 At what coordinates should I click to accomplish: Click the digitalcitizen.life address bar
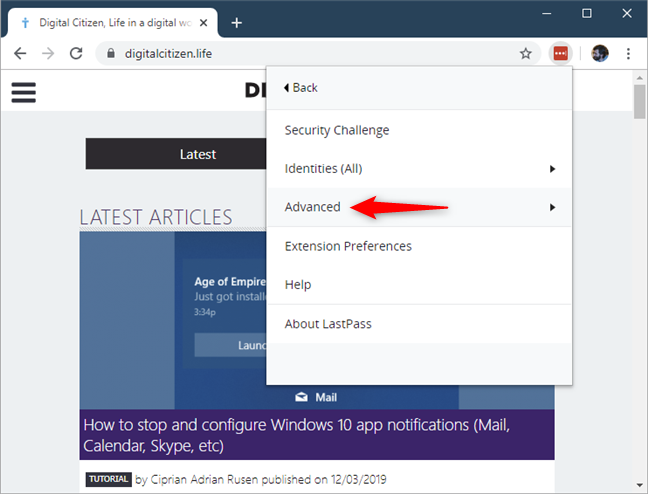point(318,53)
